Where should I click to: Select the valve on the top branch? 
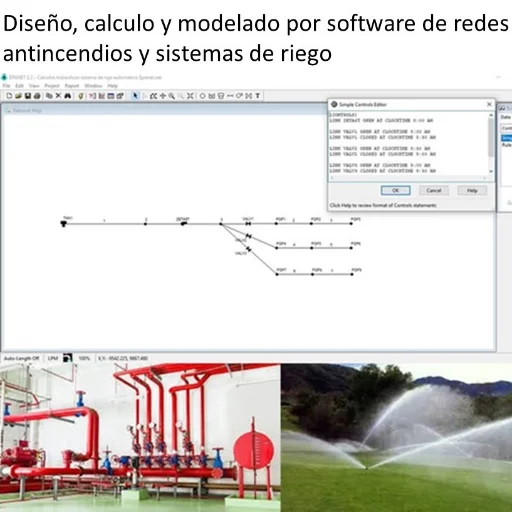point(248,224)
